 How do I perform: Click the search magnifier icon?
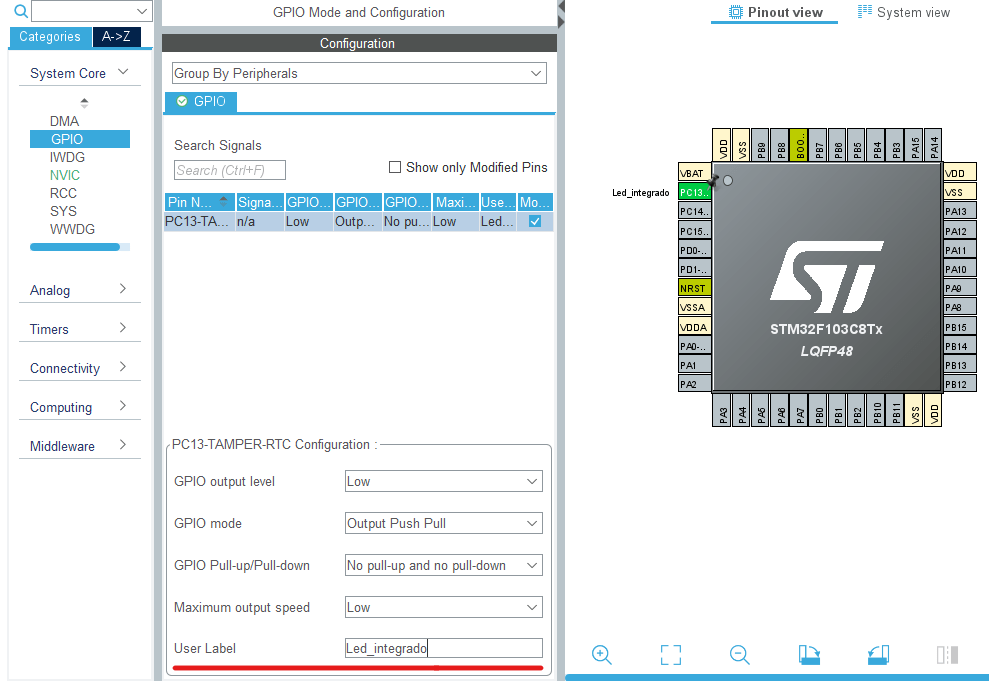(21, 11)
